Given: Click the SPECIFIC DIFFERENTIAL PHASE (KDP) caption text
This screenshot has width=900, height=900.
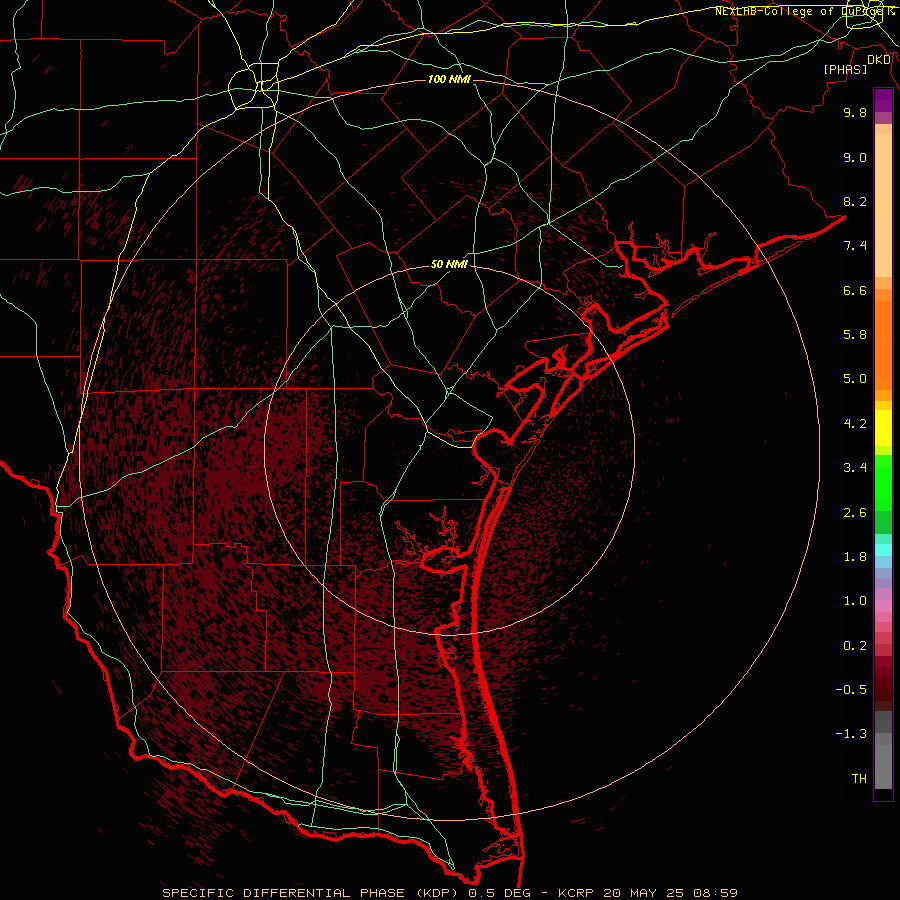Looking at the screenshot, I should click(313, 893).
